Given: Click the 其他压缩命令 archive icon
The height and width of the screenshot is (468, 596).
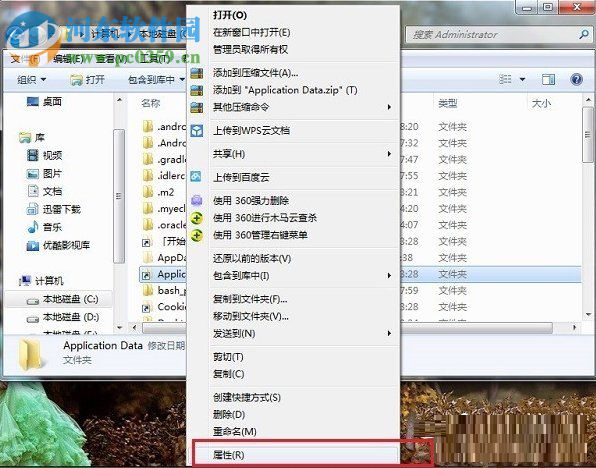Looking at the screenshot, I should coord(197,107).
